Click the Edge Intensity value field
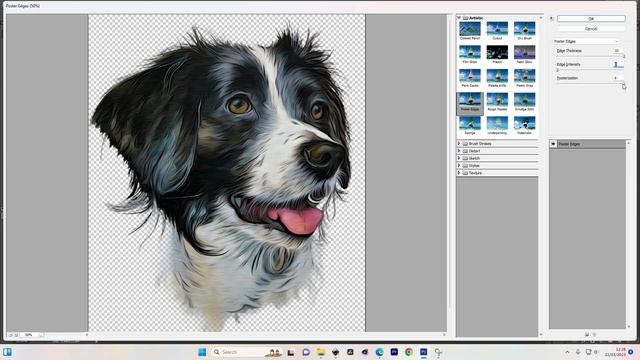 [x=618, y=64]
